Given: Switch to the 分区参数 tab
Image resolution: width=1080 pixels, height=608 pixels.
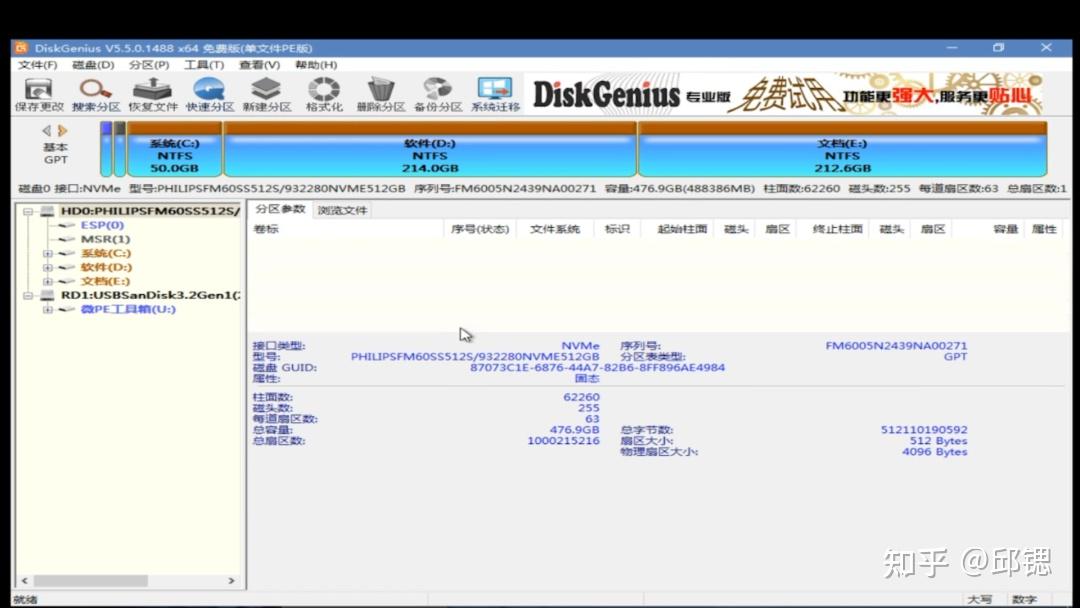Looking at the screenshot, I should pyautogui.click(x=280, y=209).
